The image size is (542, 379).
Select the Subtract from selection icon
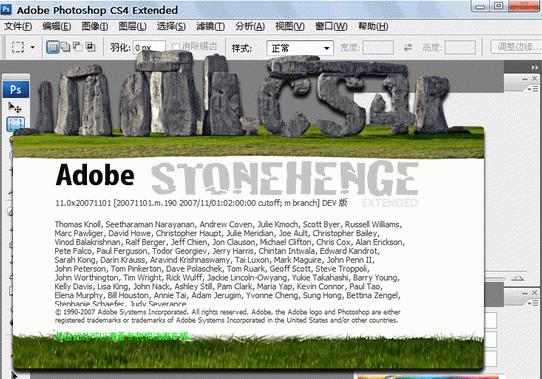click(77, 47)
